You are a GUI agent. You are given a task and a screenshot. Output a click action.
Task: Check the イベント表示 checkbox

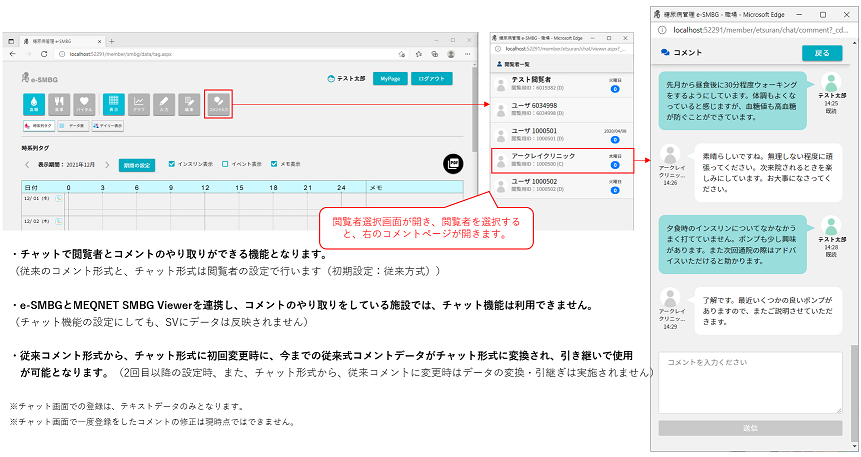point(225,164)
